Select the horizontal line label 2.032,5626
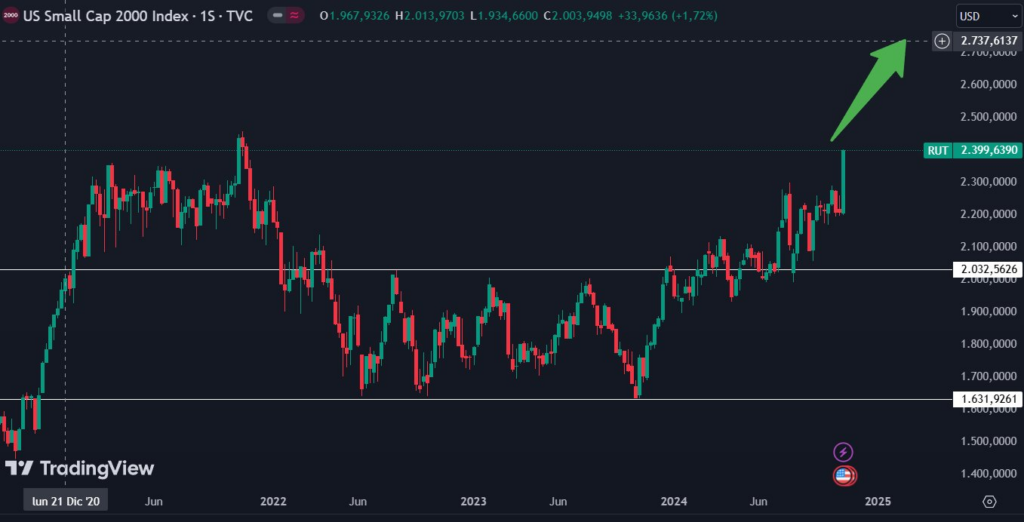 (x=988, y=269)
